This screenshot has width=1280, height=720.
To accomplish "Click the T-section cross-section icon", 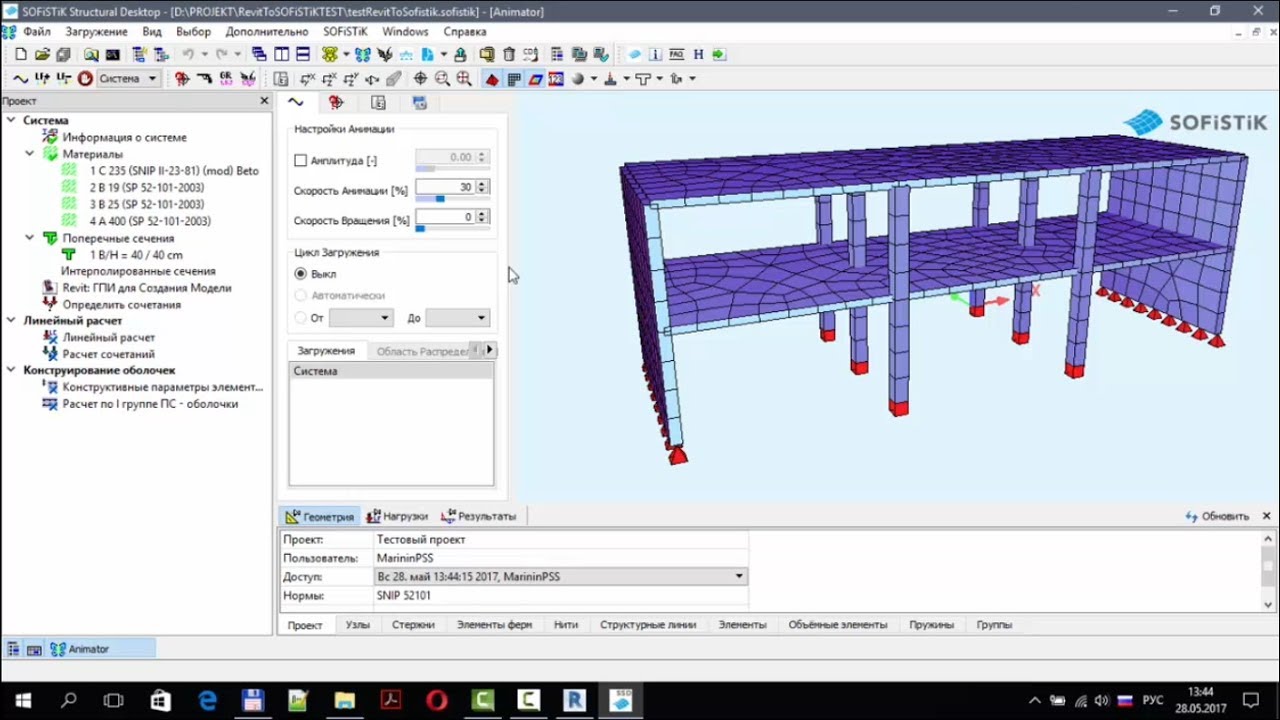I will tap(643, 79).
